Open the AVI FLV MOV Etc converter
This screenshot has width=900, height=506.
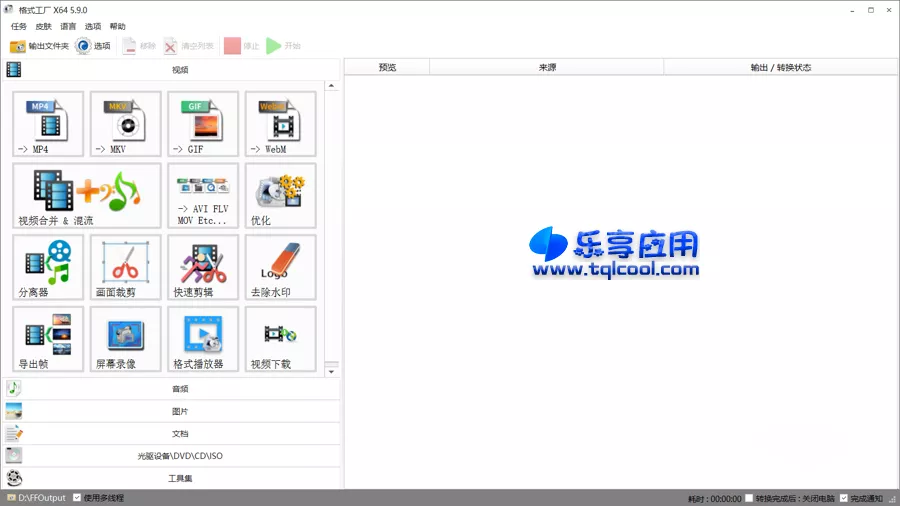coord(203,196)
